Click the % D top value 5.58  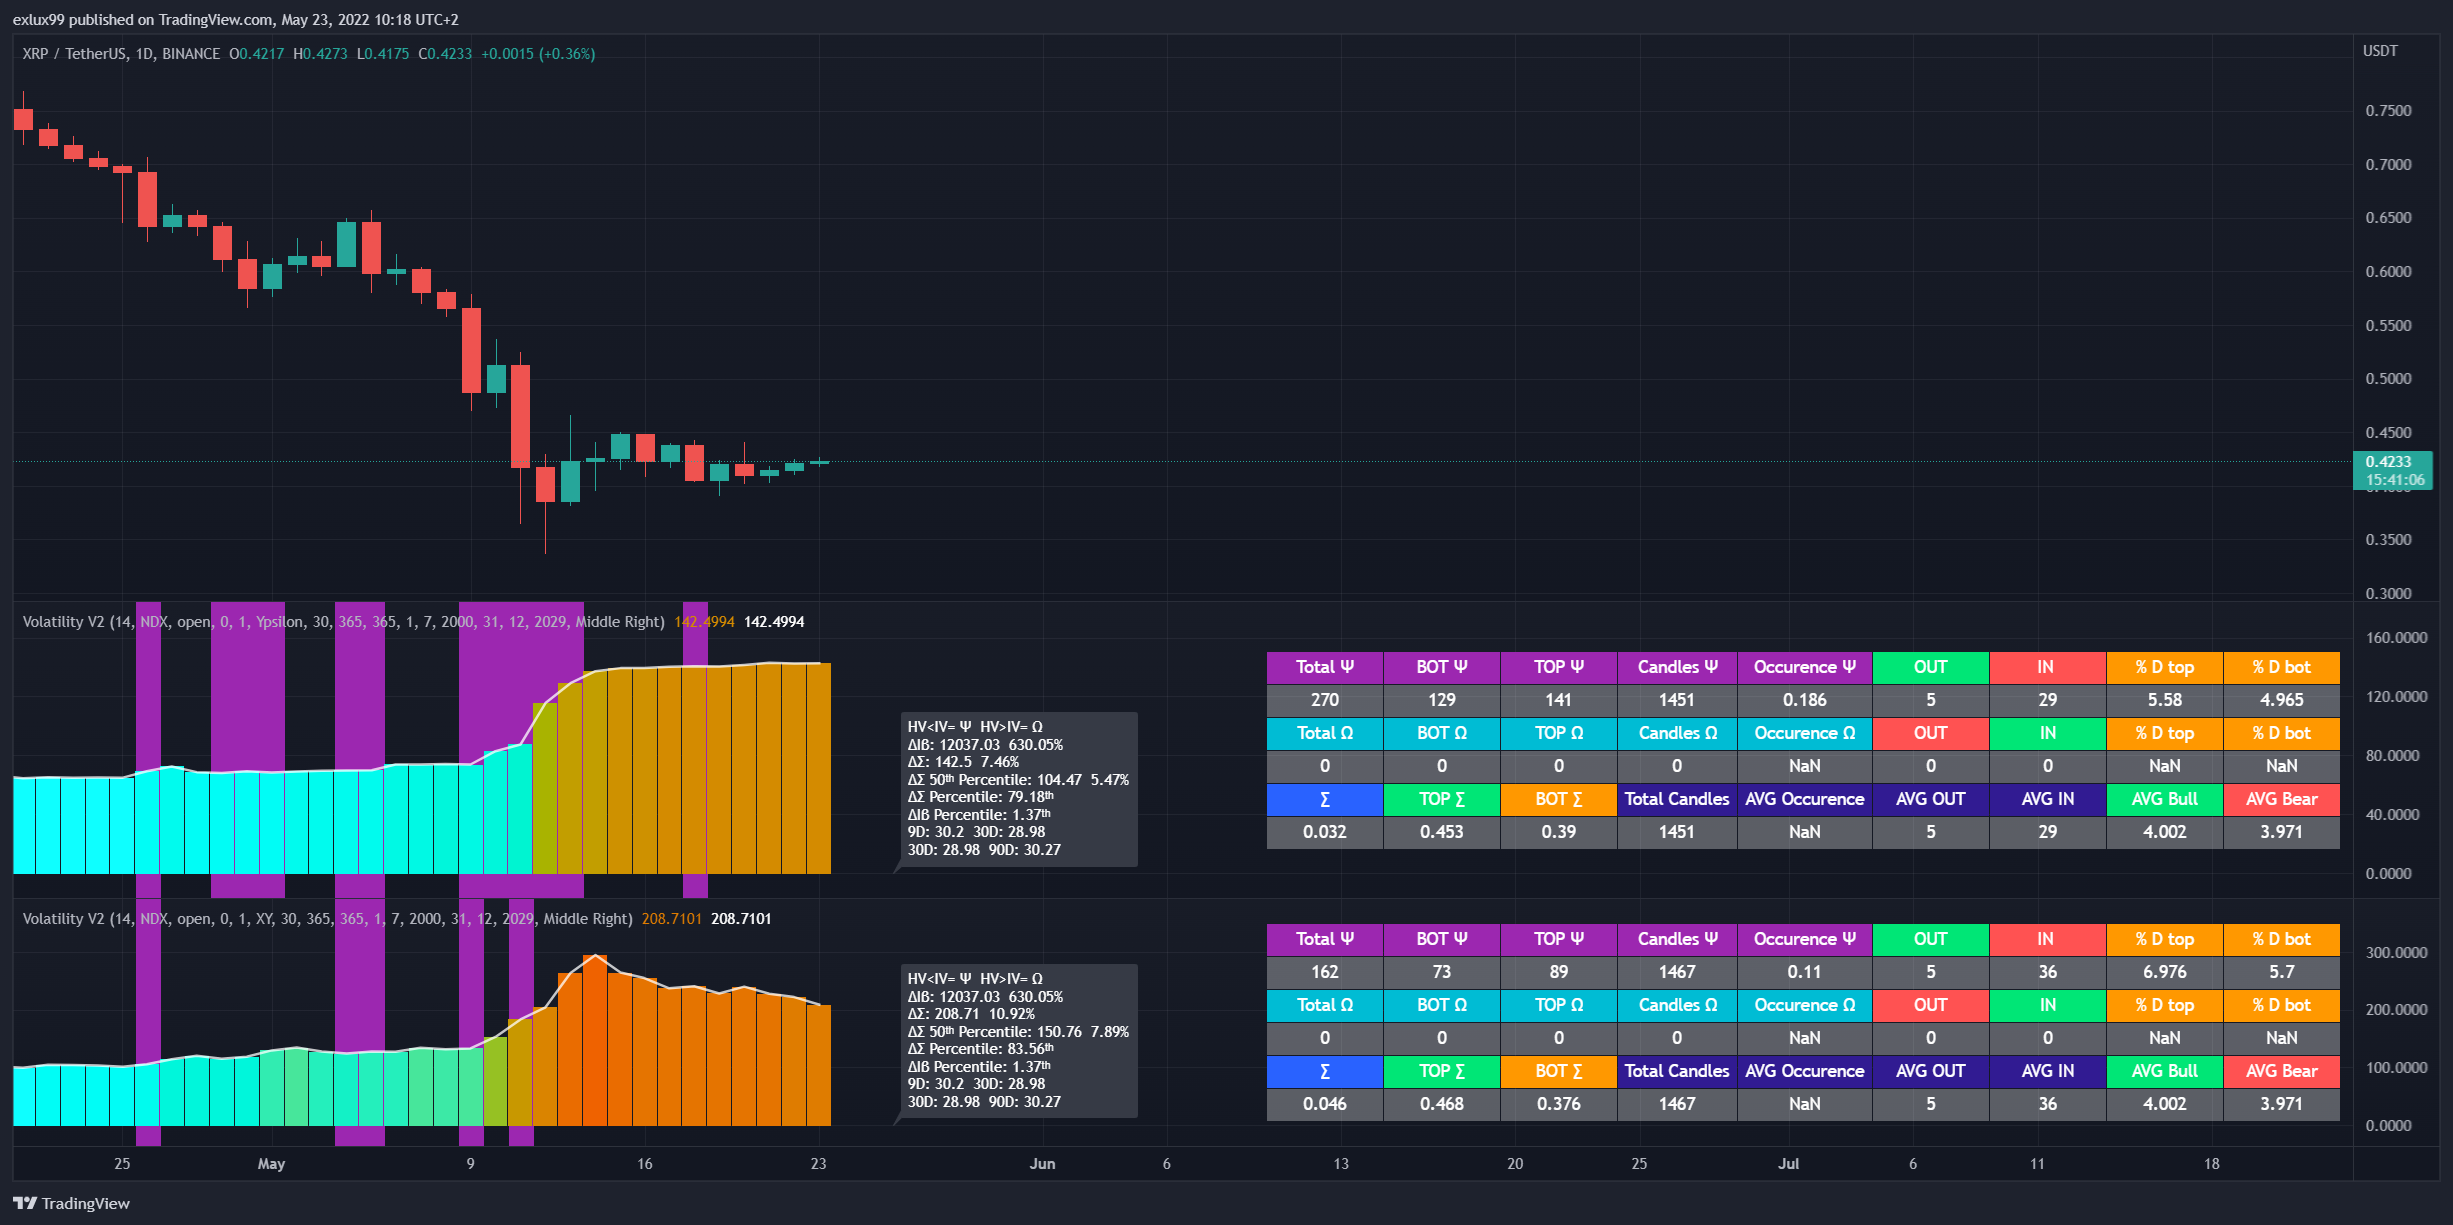[x=2165, y=700]
